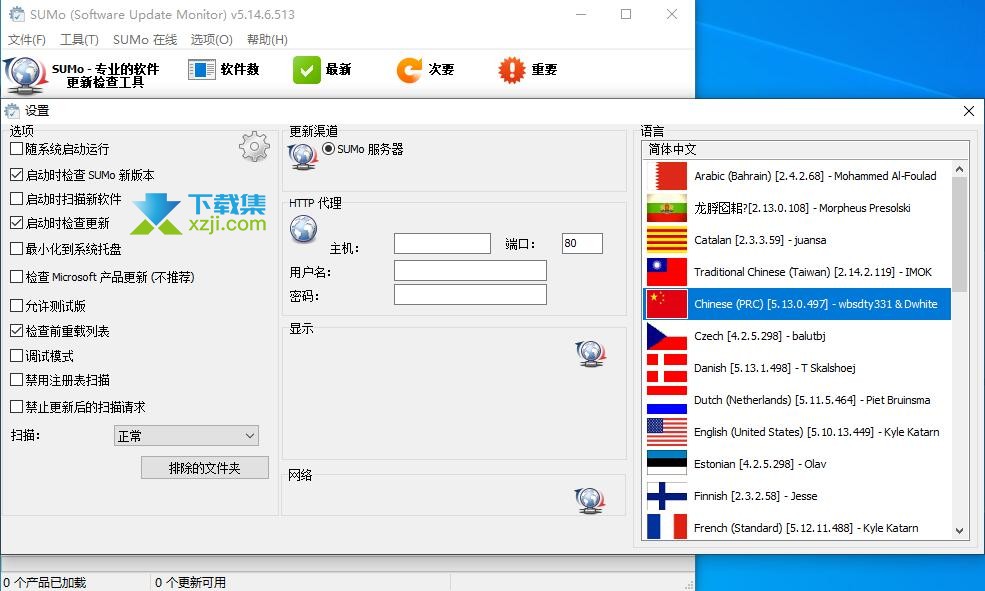The image size is (985, 591).
Task: Click the SUMo globe logo in toolbar
Action: click(x=25, y=75)
